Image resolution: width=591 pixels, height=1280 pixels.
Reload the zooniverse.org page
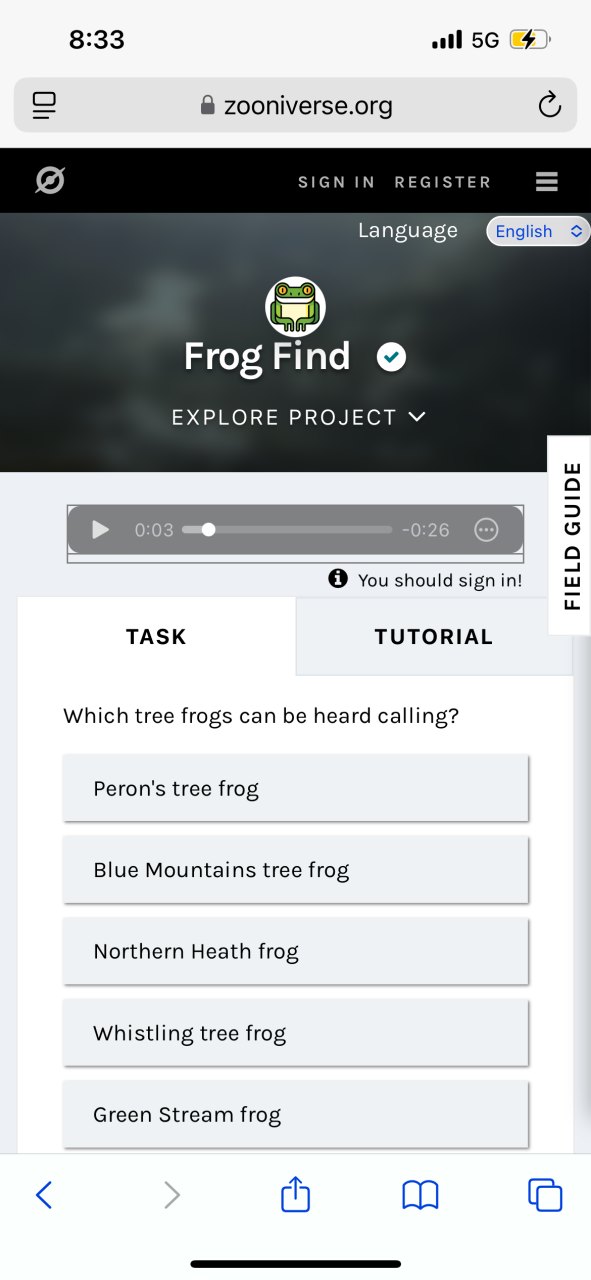click(x=549, y=105)
